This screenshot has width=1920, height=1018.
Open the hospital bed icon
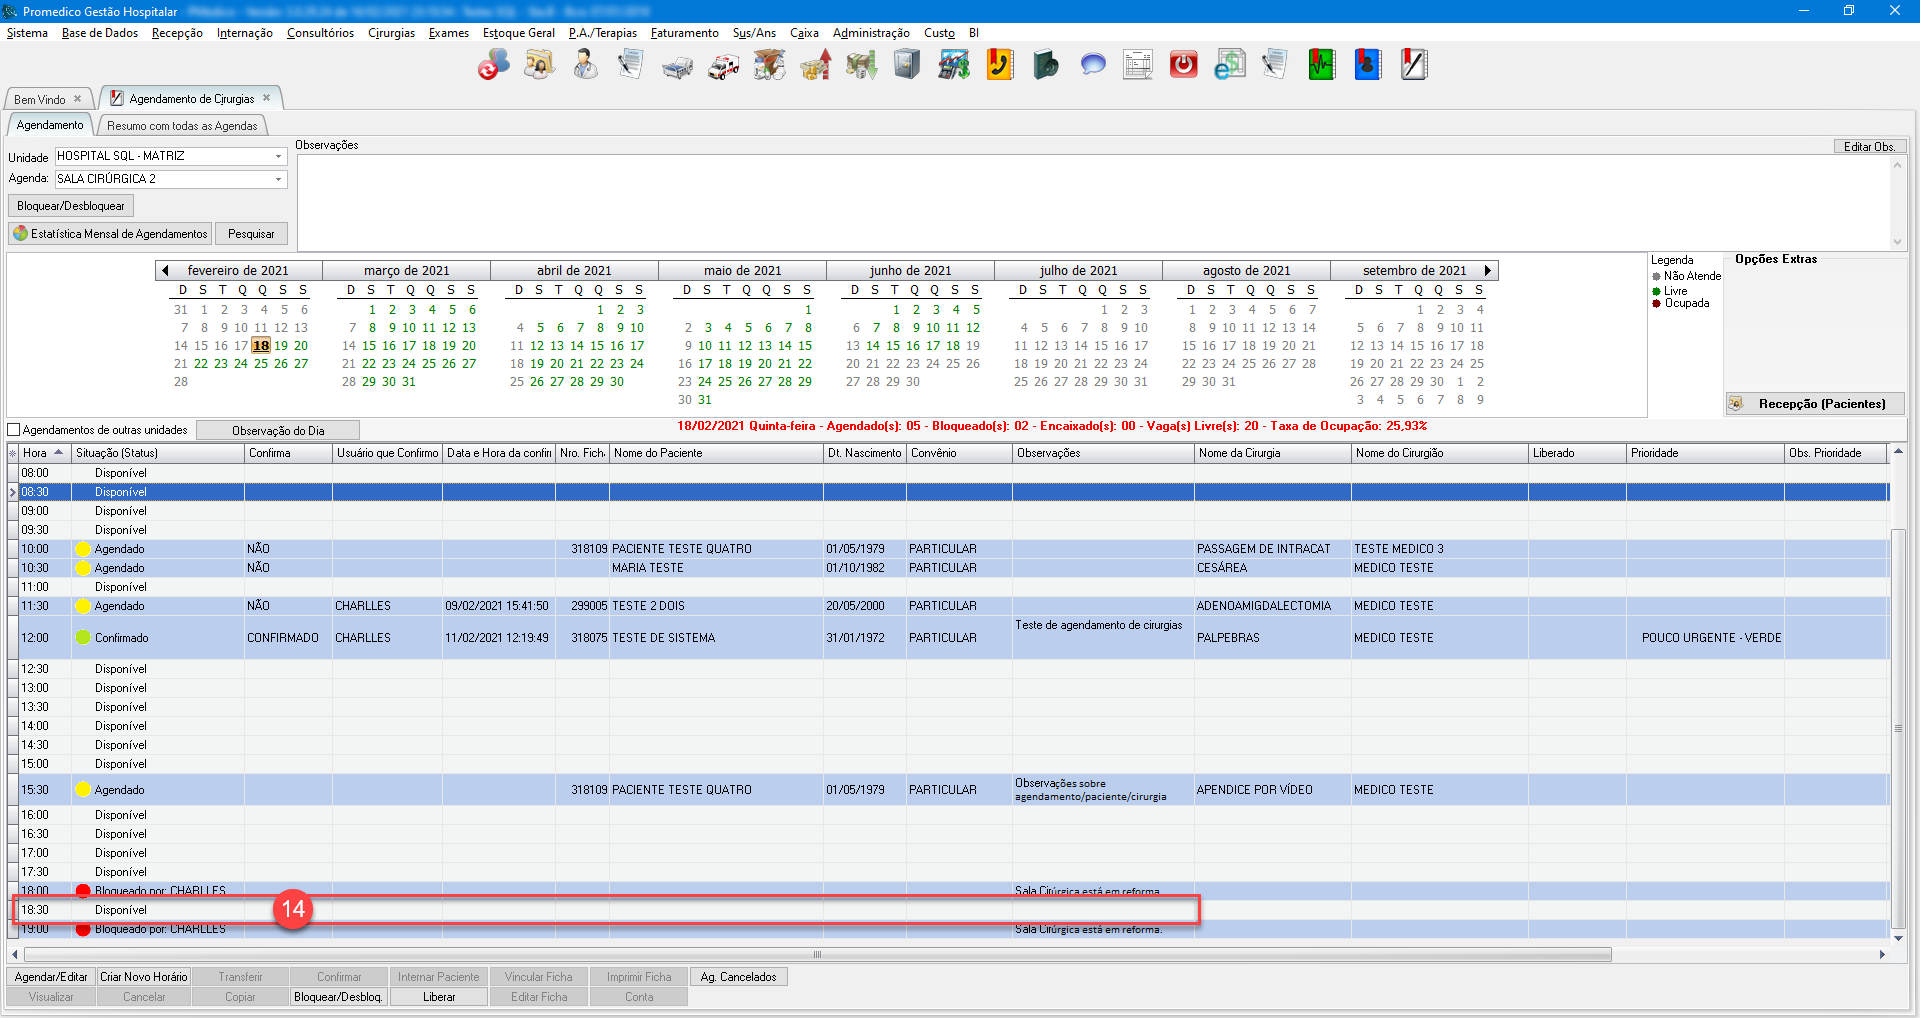click(x=677, y=67)
